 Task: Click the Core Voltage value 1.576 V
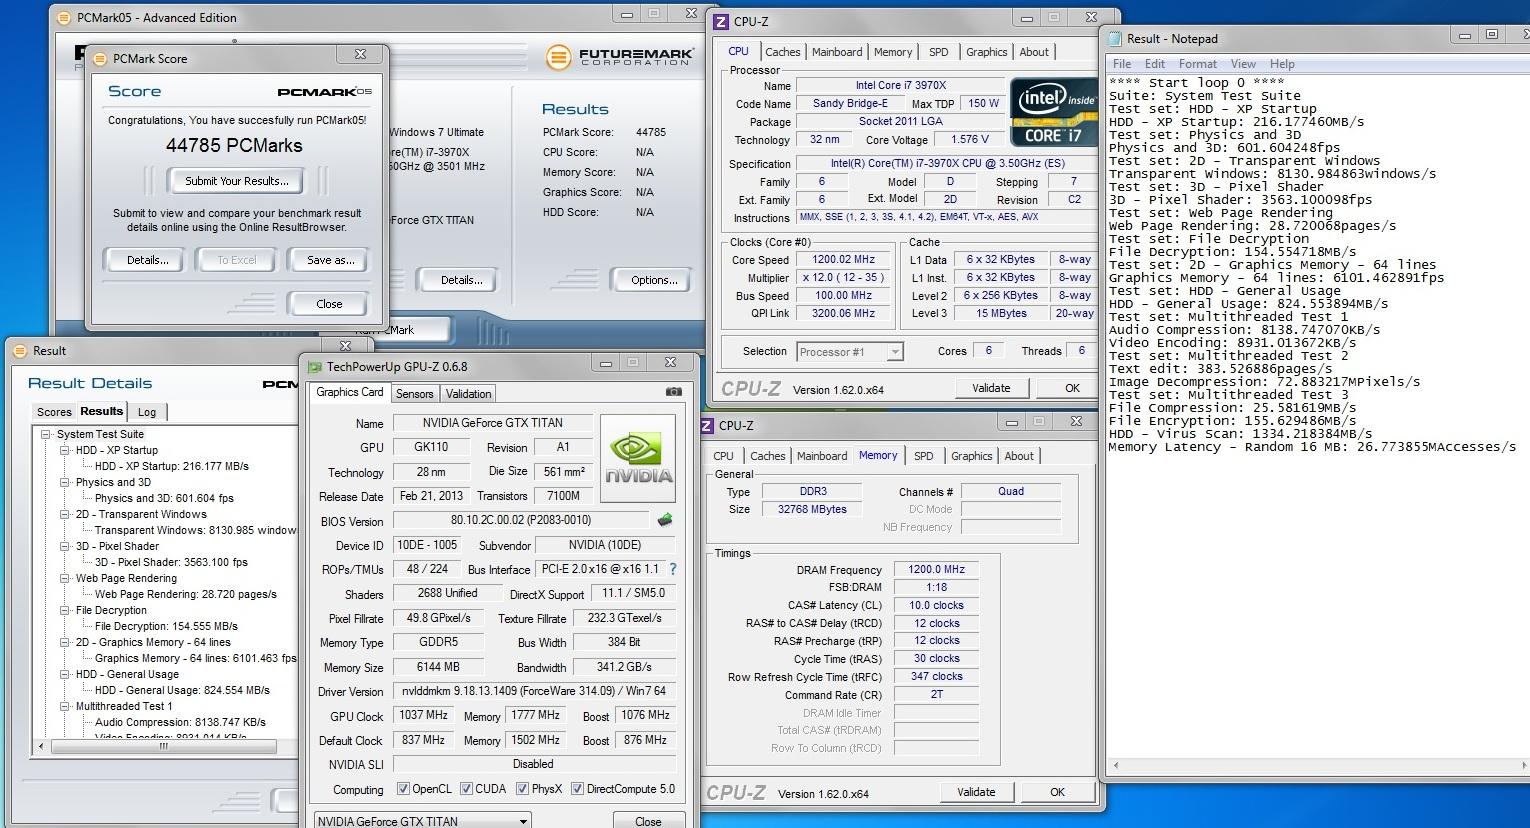[x=969, y=140]
